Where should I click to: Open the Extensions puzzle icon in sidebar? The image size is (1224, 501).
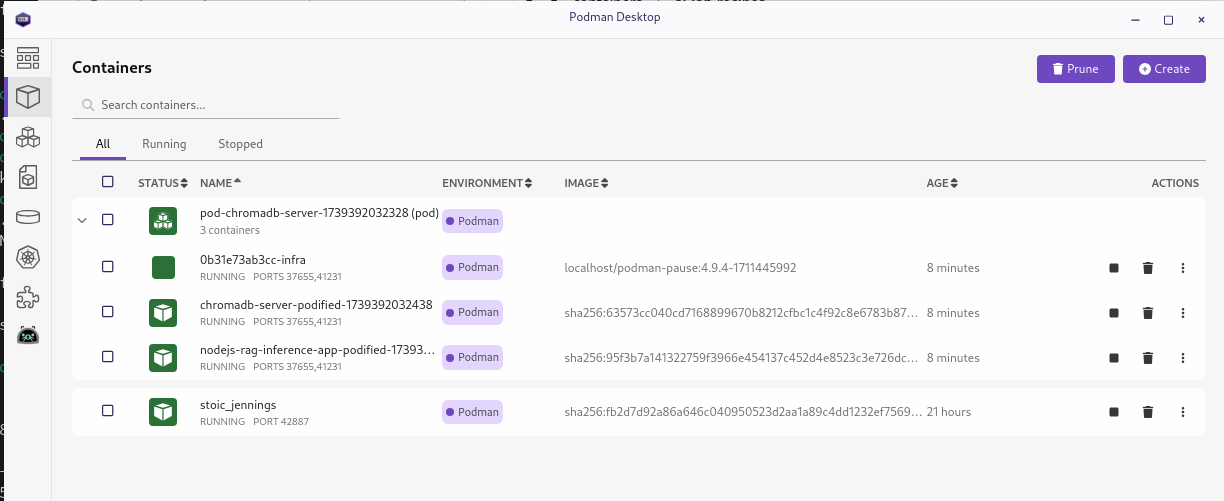tap(28, 297)
